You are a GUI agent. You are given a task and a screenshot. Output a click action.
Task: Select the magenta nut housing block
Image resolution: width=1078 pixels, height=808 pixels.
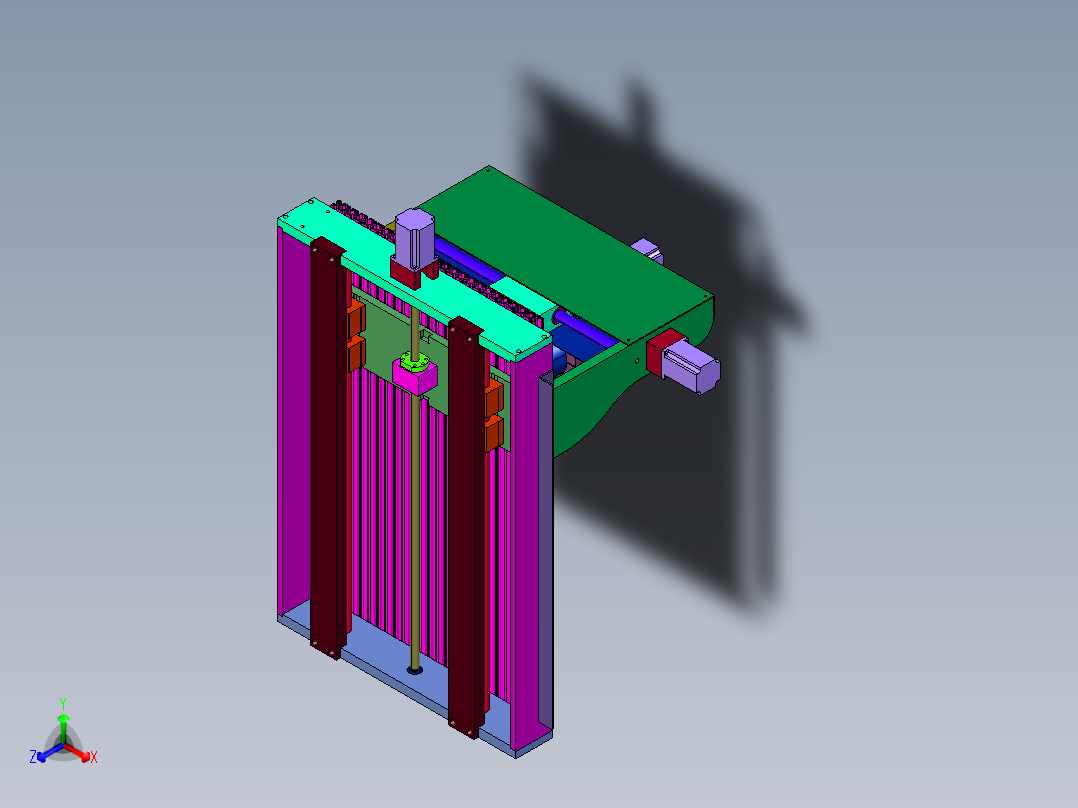pyautogui.click(x=415, y=378)
